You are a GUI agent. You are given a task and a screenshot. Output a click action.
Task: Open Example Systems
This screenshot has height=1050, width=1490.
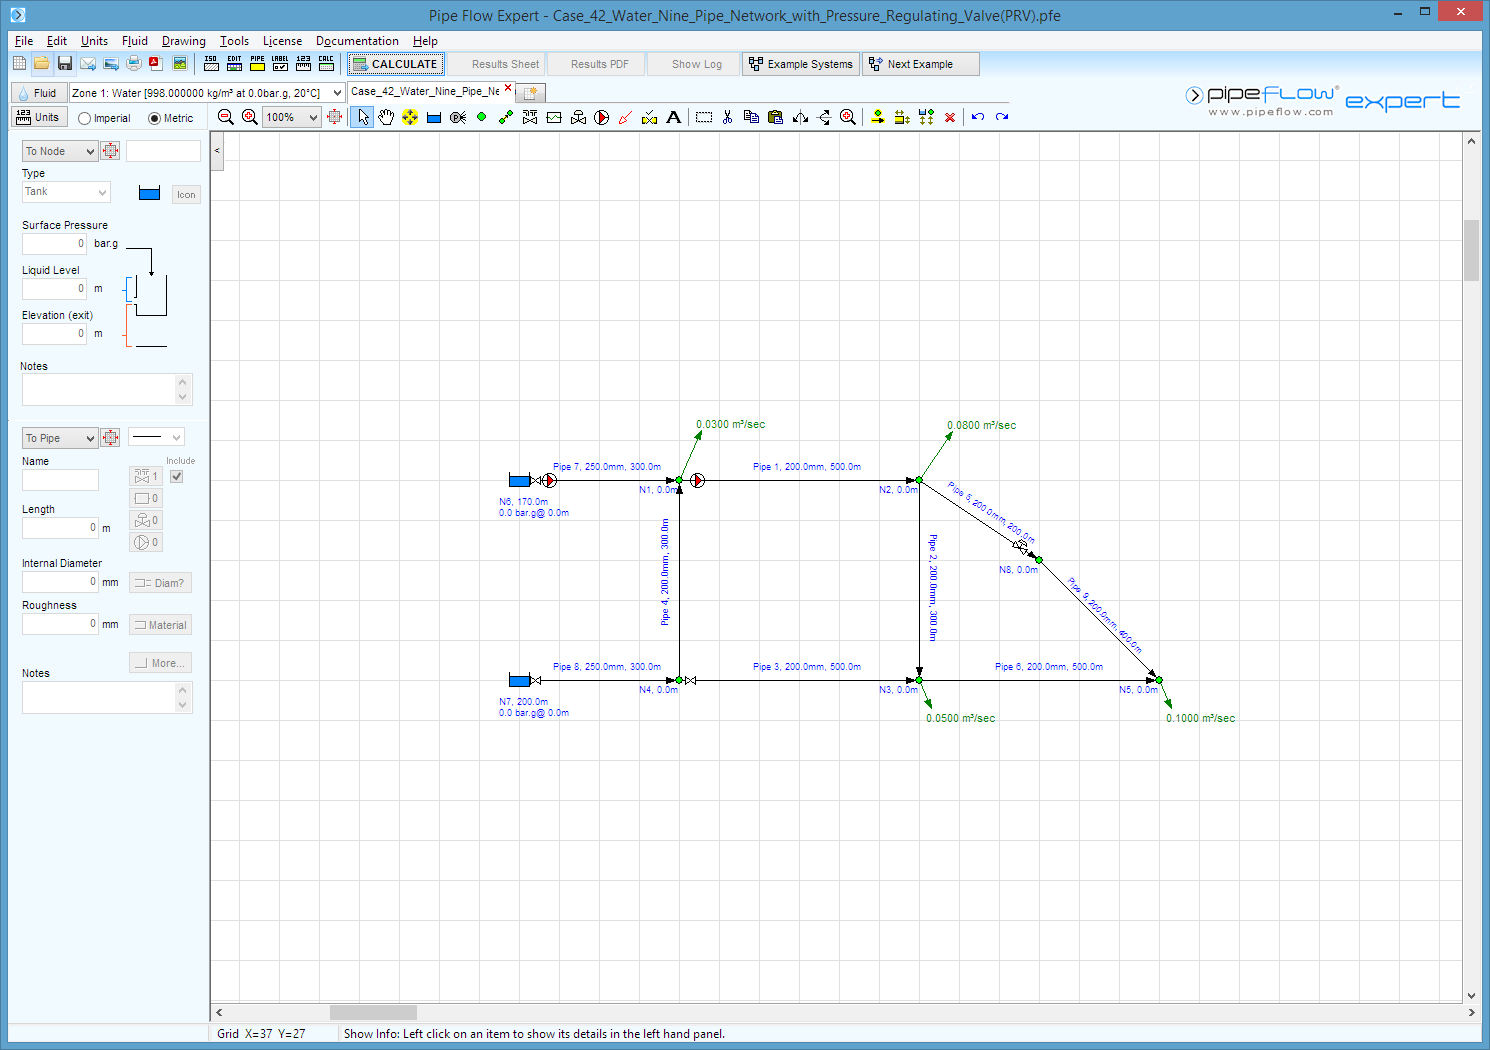click(x=800, y=64)
